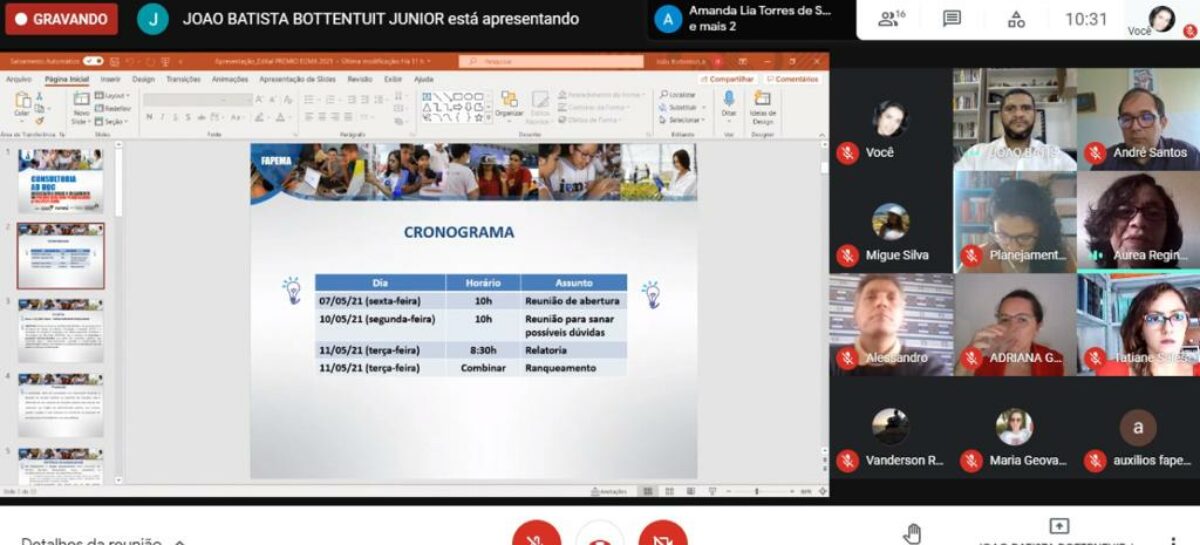The width and height of the screenshot is (1200, 545).
Task: Open the Selecionar dropdown in the ribbon
Action: [x=682, y=119]
